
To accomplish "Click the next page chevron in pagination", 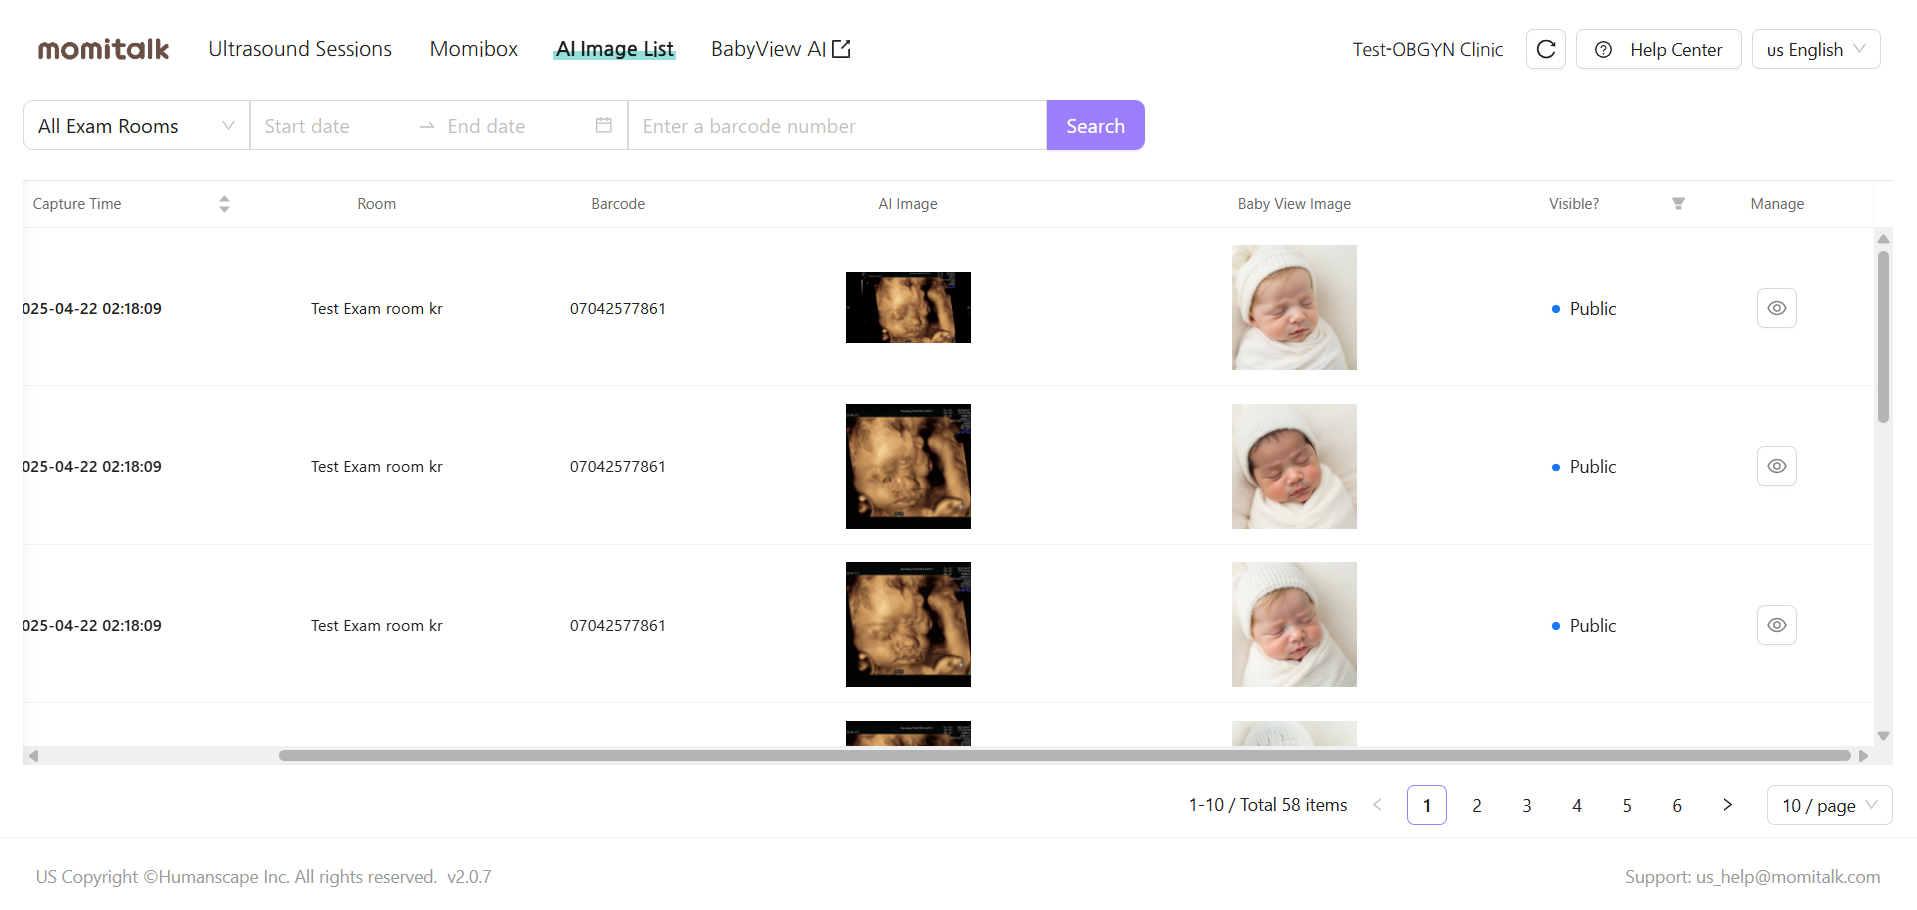I will tap(1727, 804).
